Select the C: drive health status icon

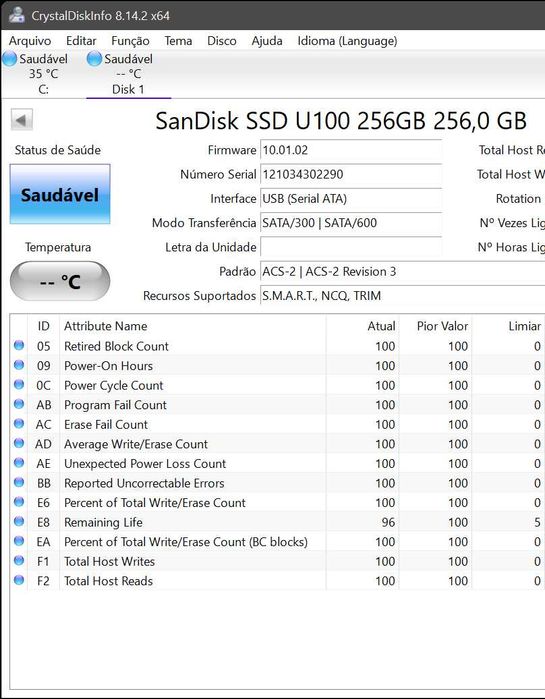[9, 59]
